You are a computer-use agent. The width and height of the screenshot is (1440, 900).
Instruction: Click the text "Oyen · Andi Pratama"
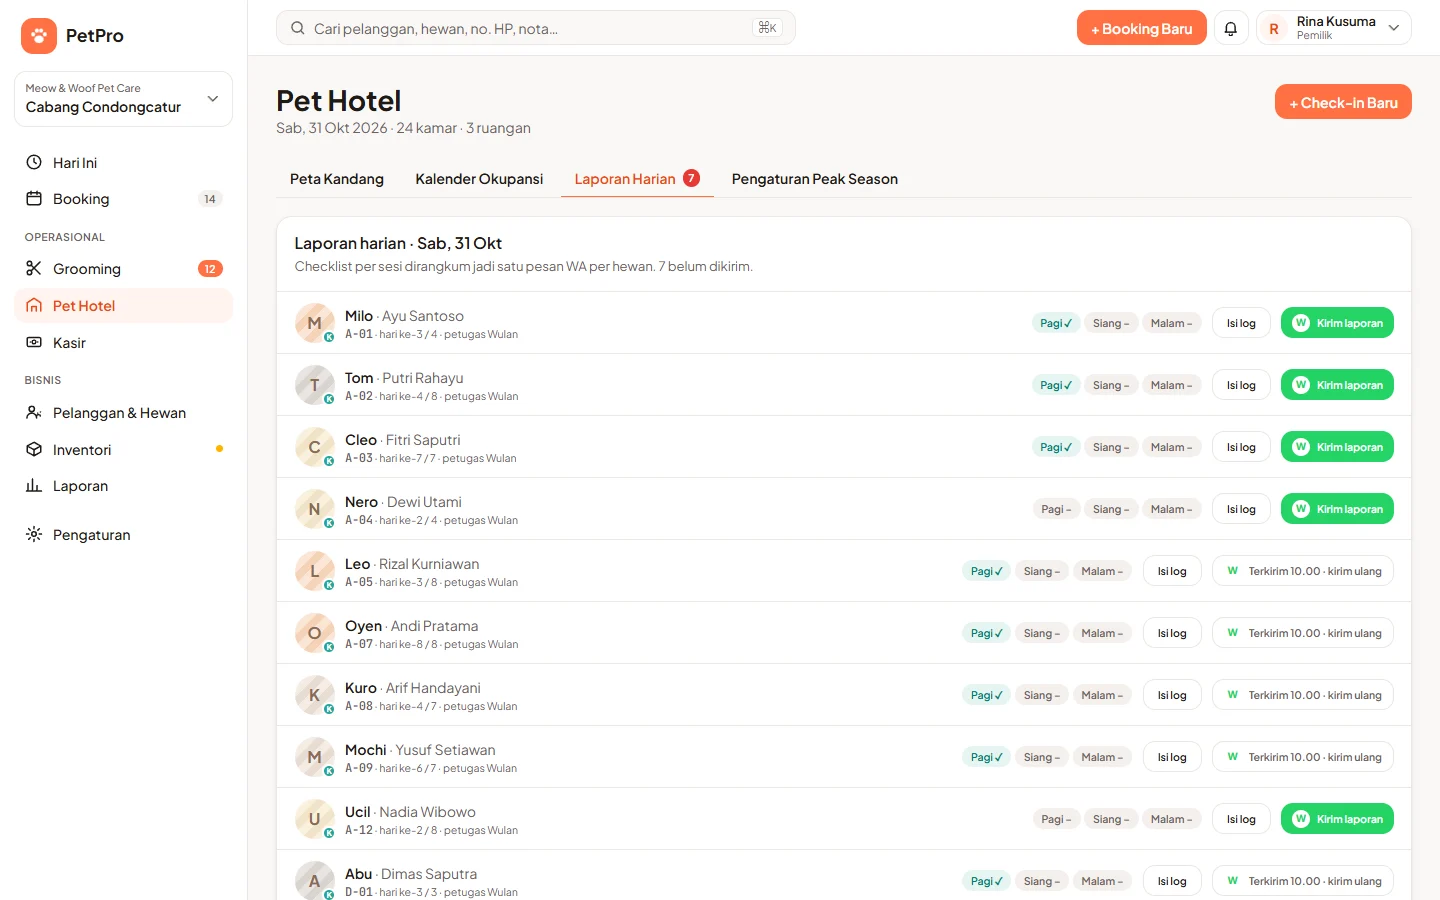(x=411, y=626)
